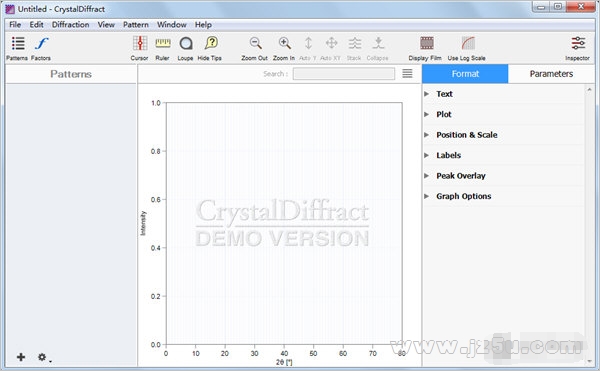Click the Auto XY scaling icon

tap(331, 43)
